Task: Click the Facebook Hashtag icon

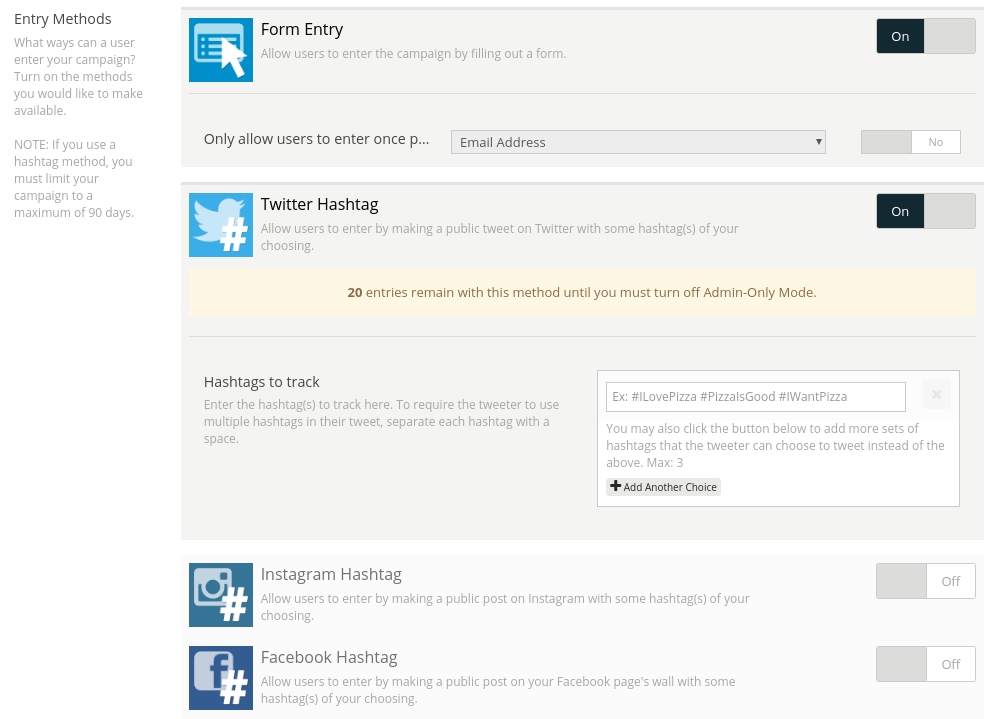Action: pyautogui.click(x=221, y=678)
